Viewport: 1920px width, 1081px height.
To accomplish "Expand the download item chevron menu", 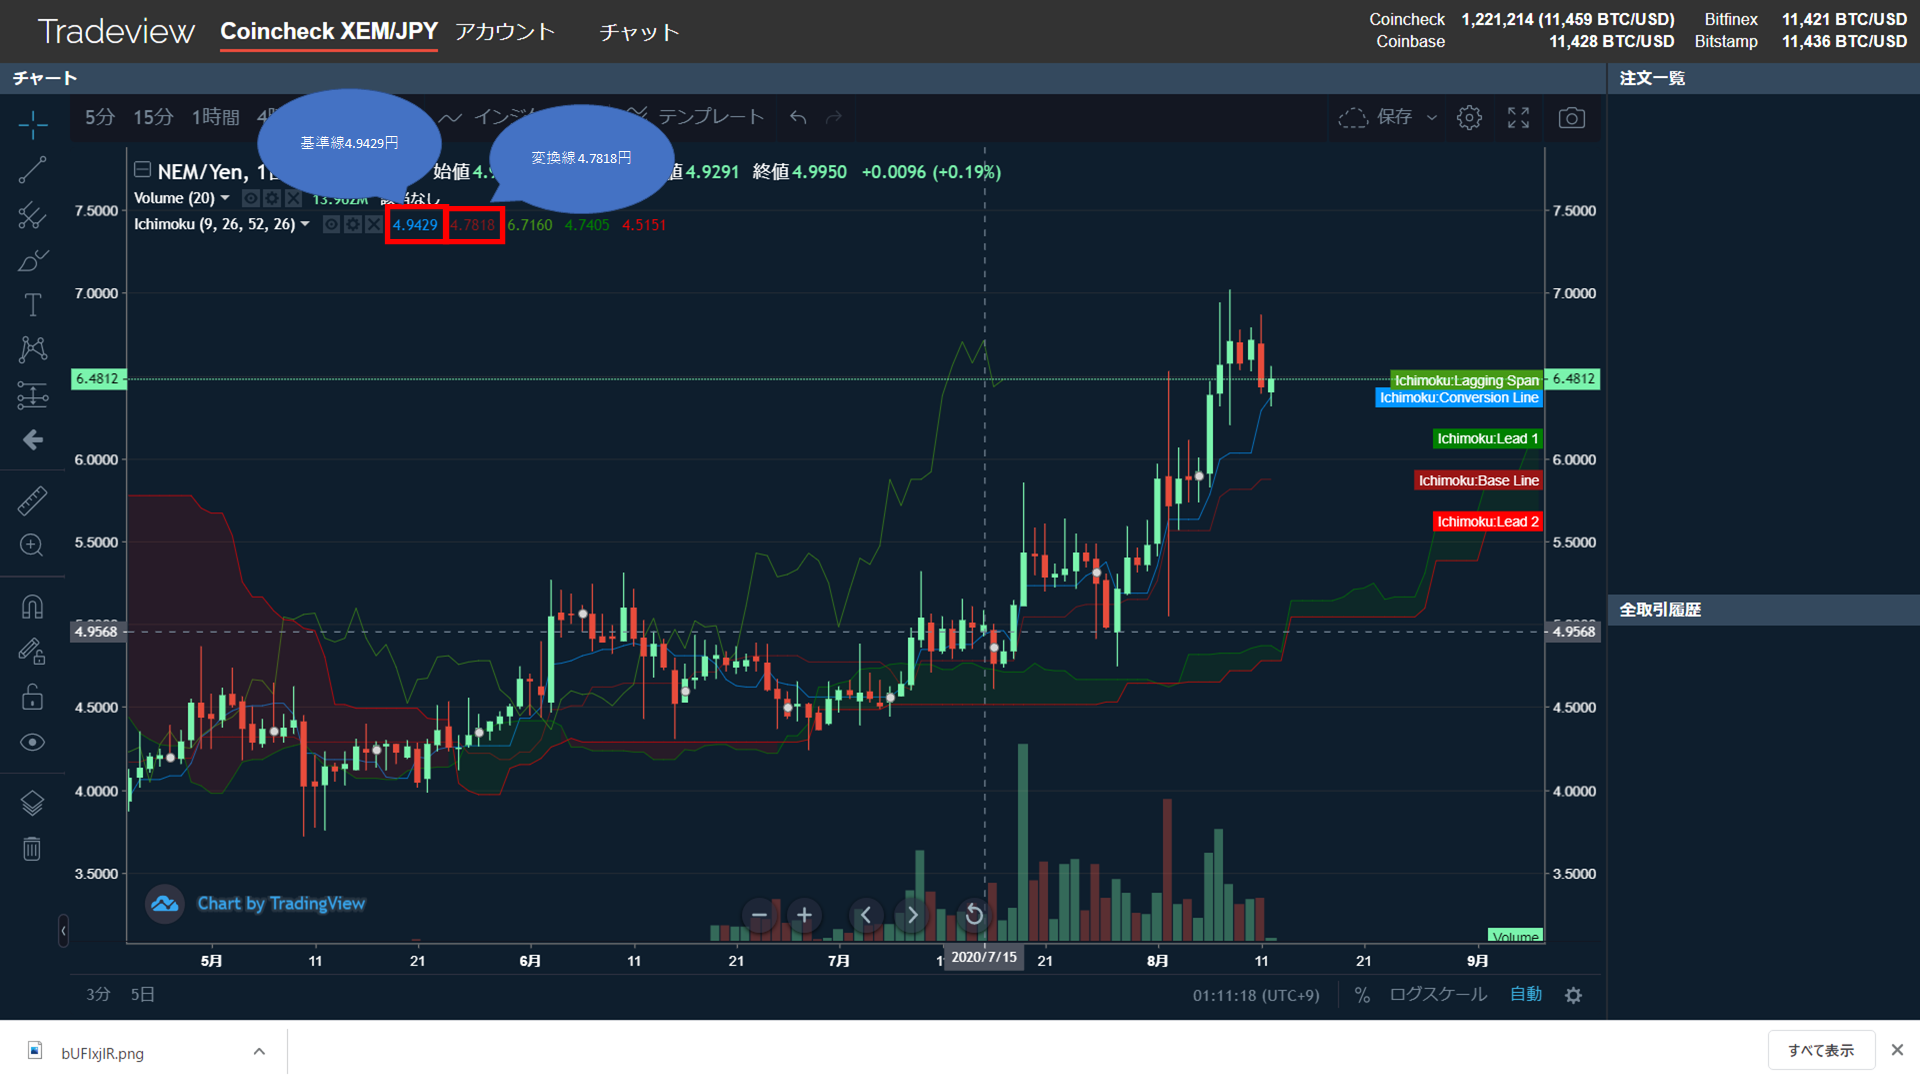I will point(259,1052).
